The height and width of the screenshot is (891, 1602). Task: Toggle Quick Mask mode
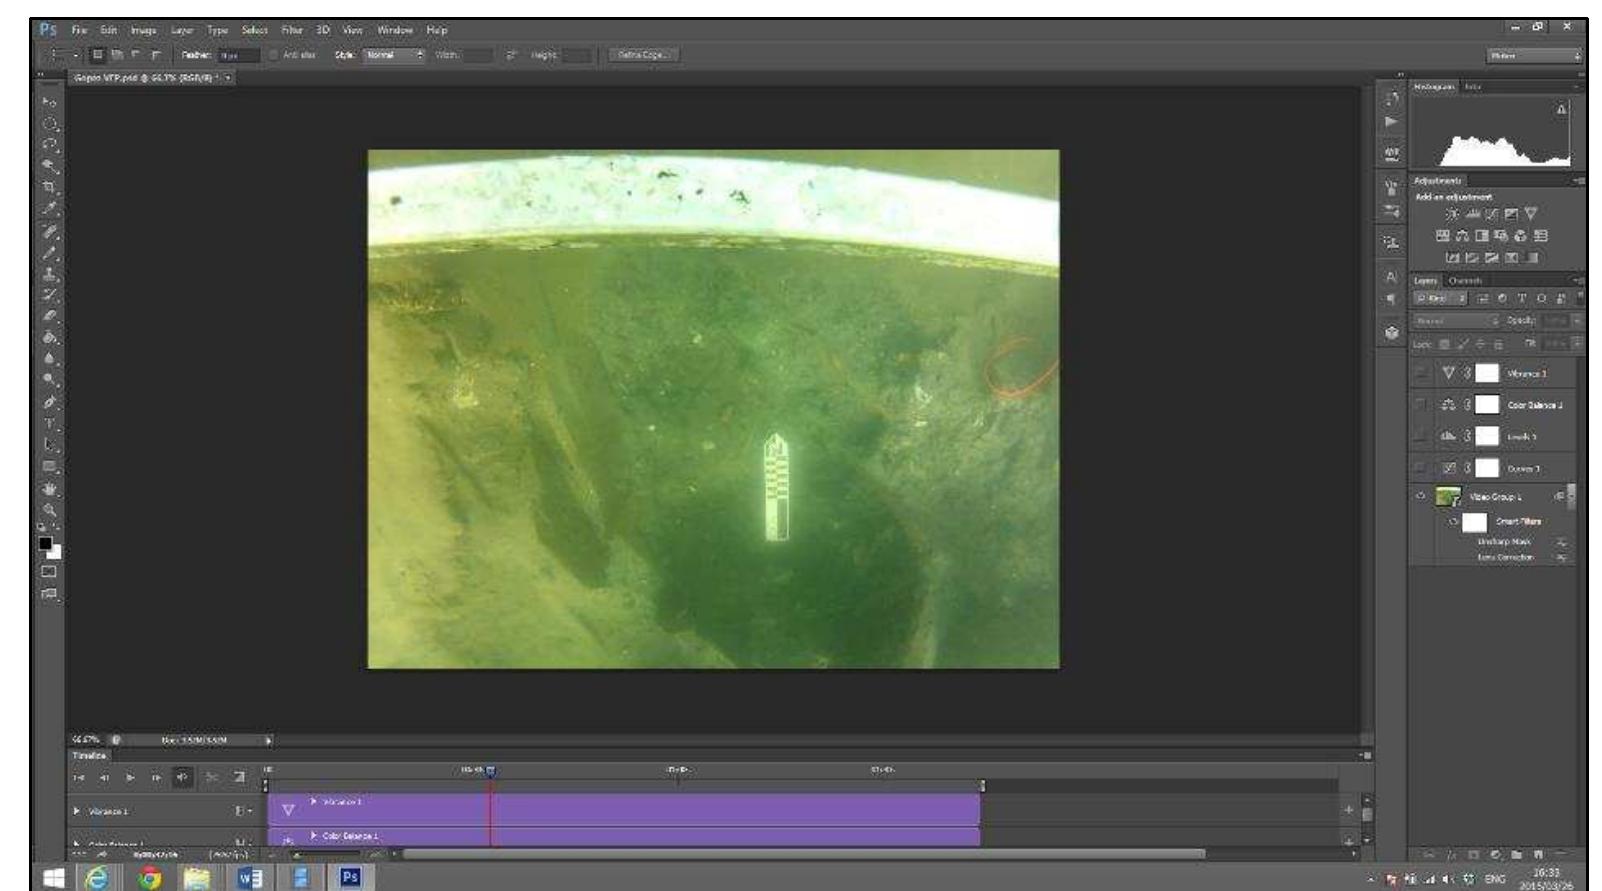pyautogui.click(x=49, y=572)
